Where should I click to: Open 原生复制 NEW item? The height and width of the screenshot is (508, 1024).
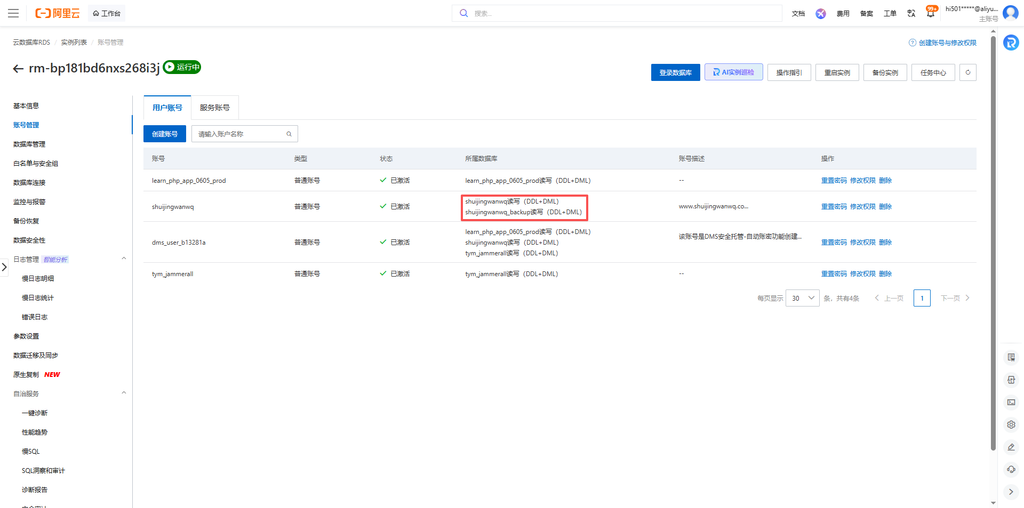(37, 375)
